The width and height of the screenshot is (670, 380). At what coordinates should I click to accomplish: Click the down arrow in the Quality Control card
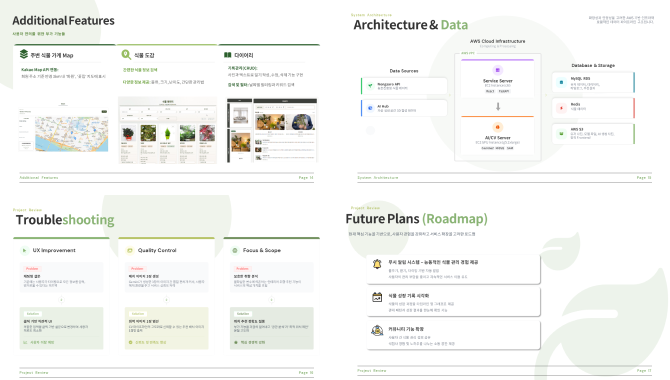coord(167,300)
